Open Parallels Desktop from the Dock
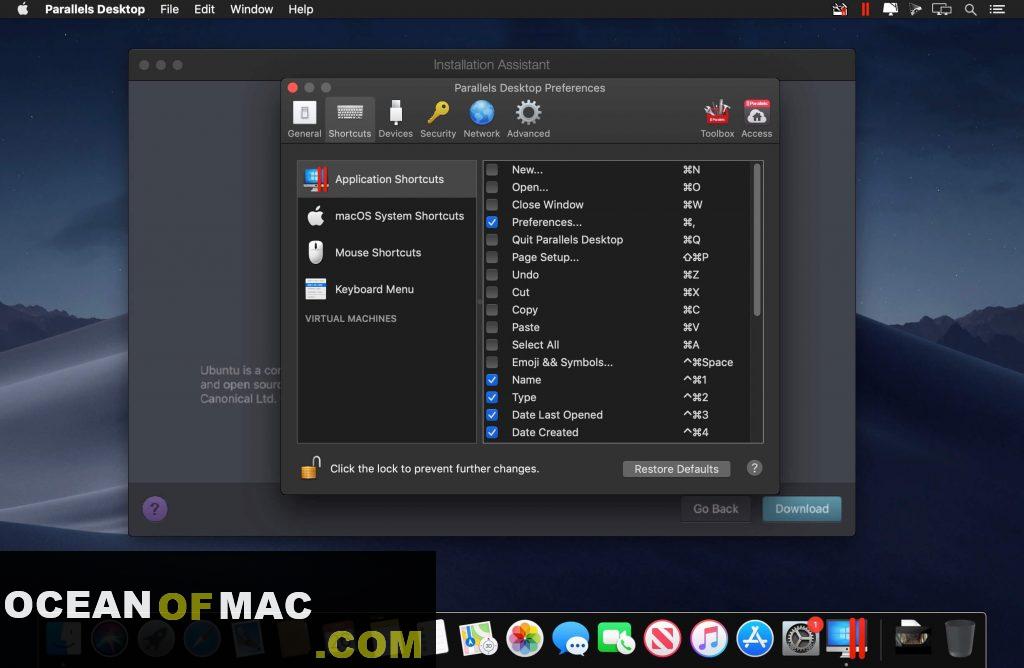This screenshot has height=668, width=1024. (x=846, y=638)
